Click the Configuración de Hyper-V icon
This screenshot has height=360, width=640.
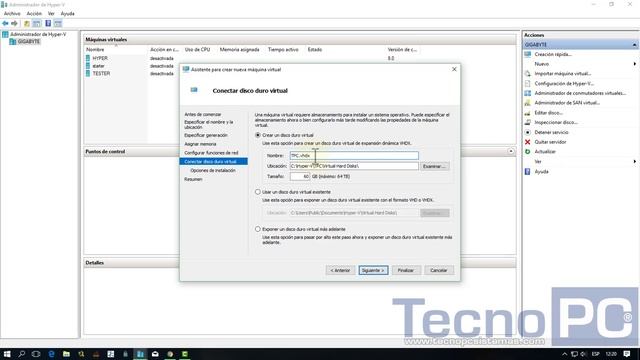click(x=527, y=84)
